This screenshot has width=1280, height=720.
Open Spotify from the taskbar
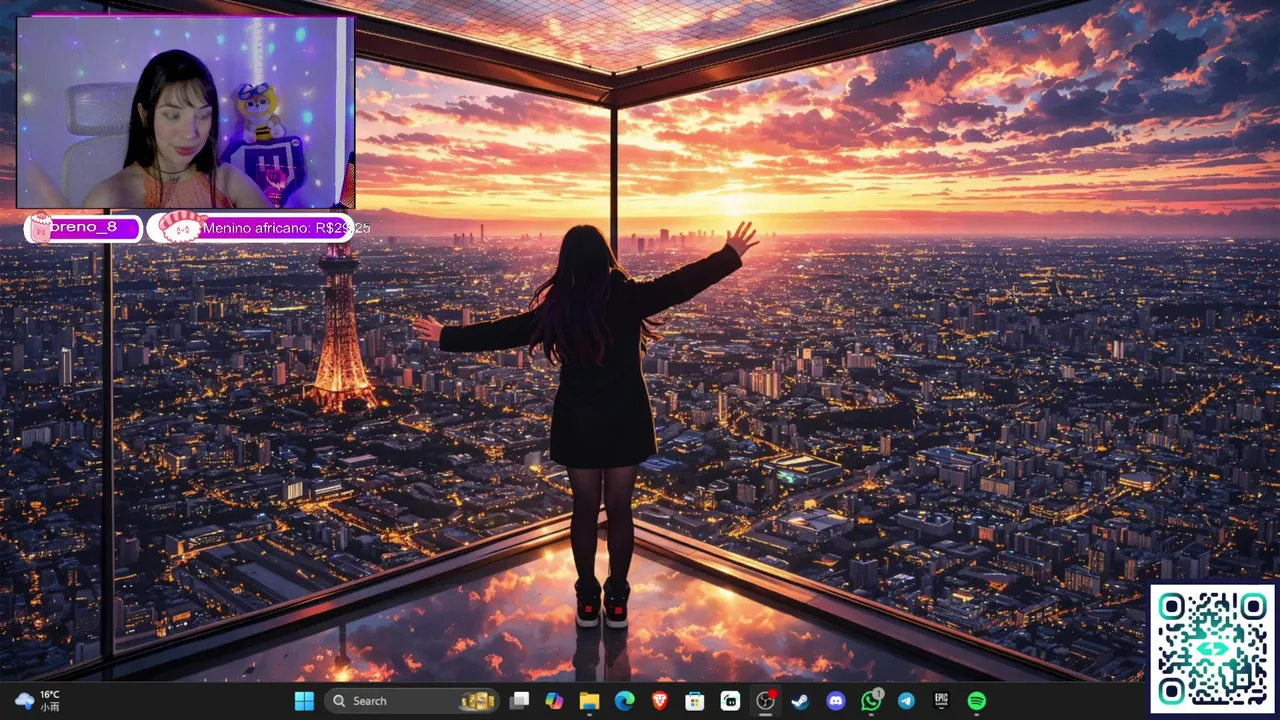[x=977, y=701]
